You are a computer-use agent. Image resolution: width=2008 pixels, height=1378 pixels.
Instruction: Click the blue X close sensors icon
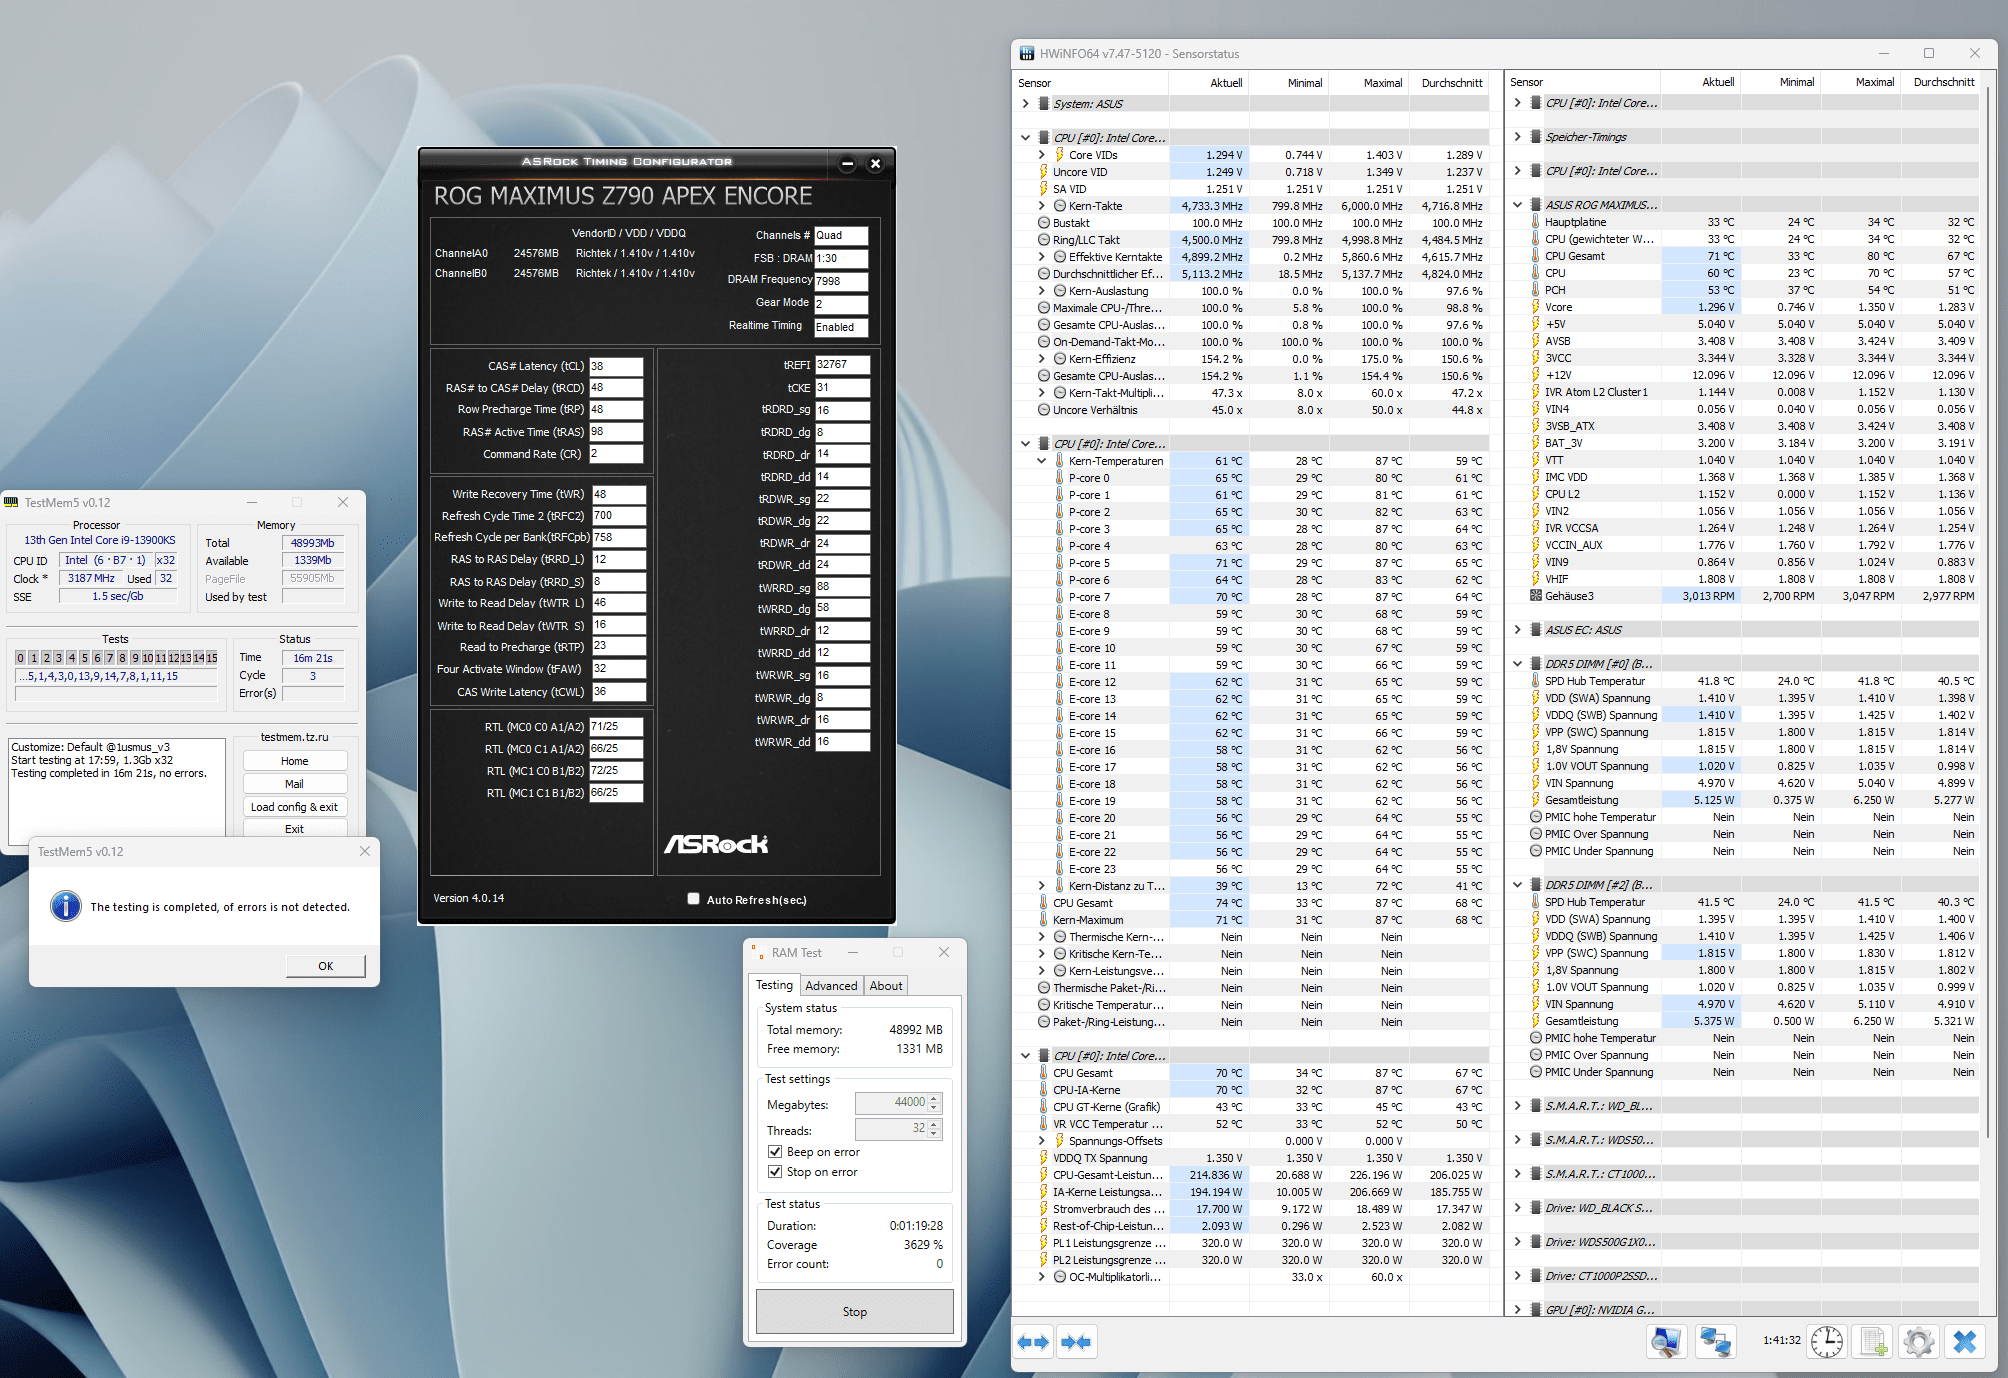[1964, 1341]
